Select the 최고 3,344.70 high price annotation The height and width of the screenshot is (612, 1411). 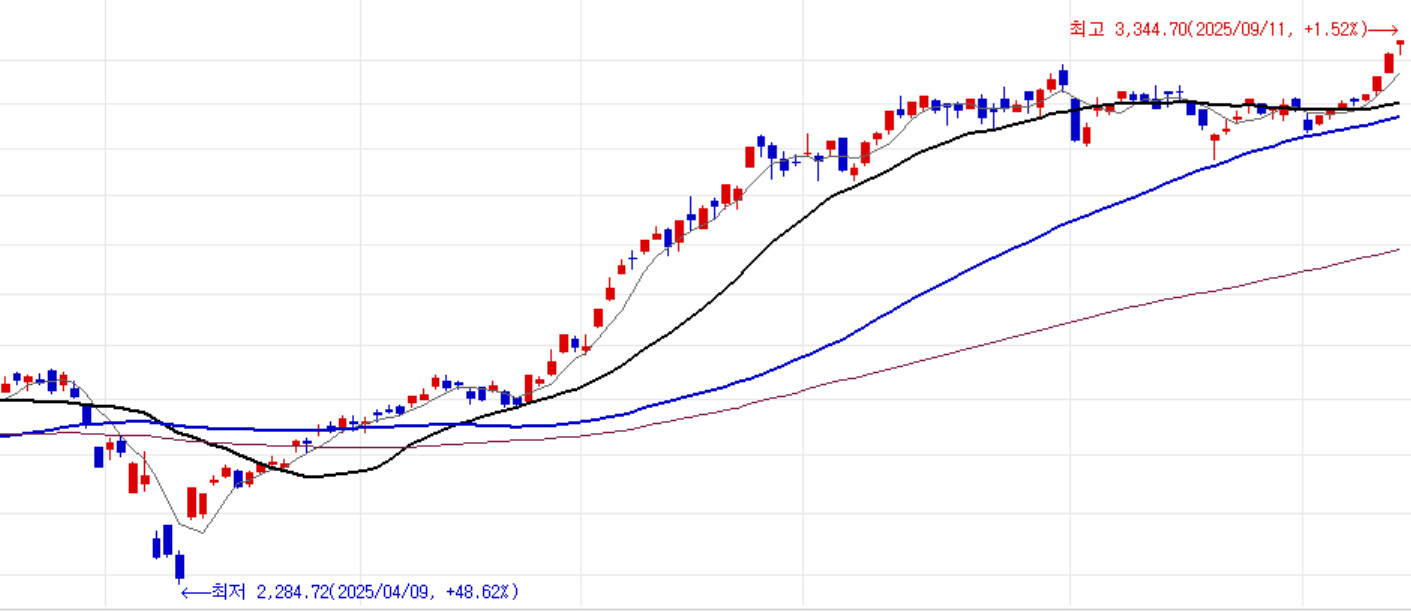(x=1234, y=30)
